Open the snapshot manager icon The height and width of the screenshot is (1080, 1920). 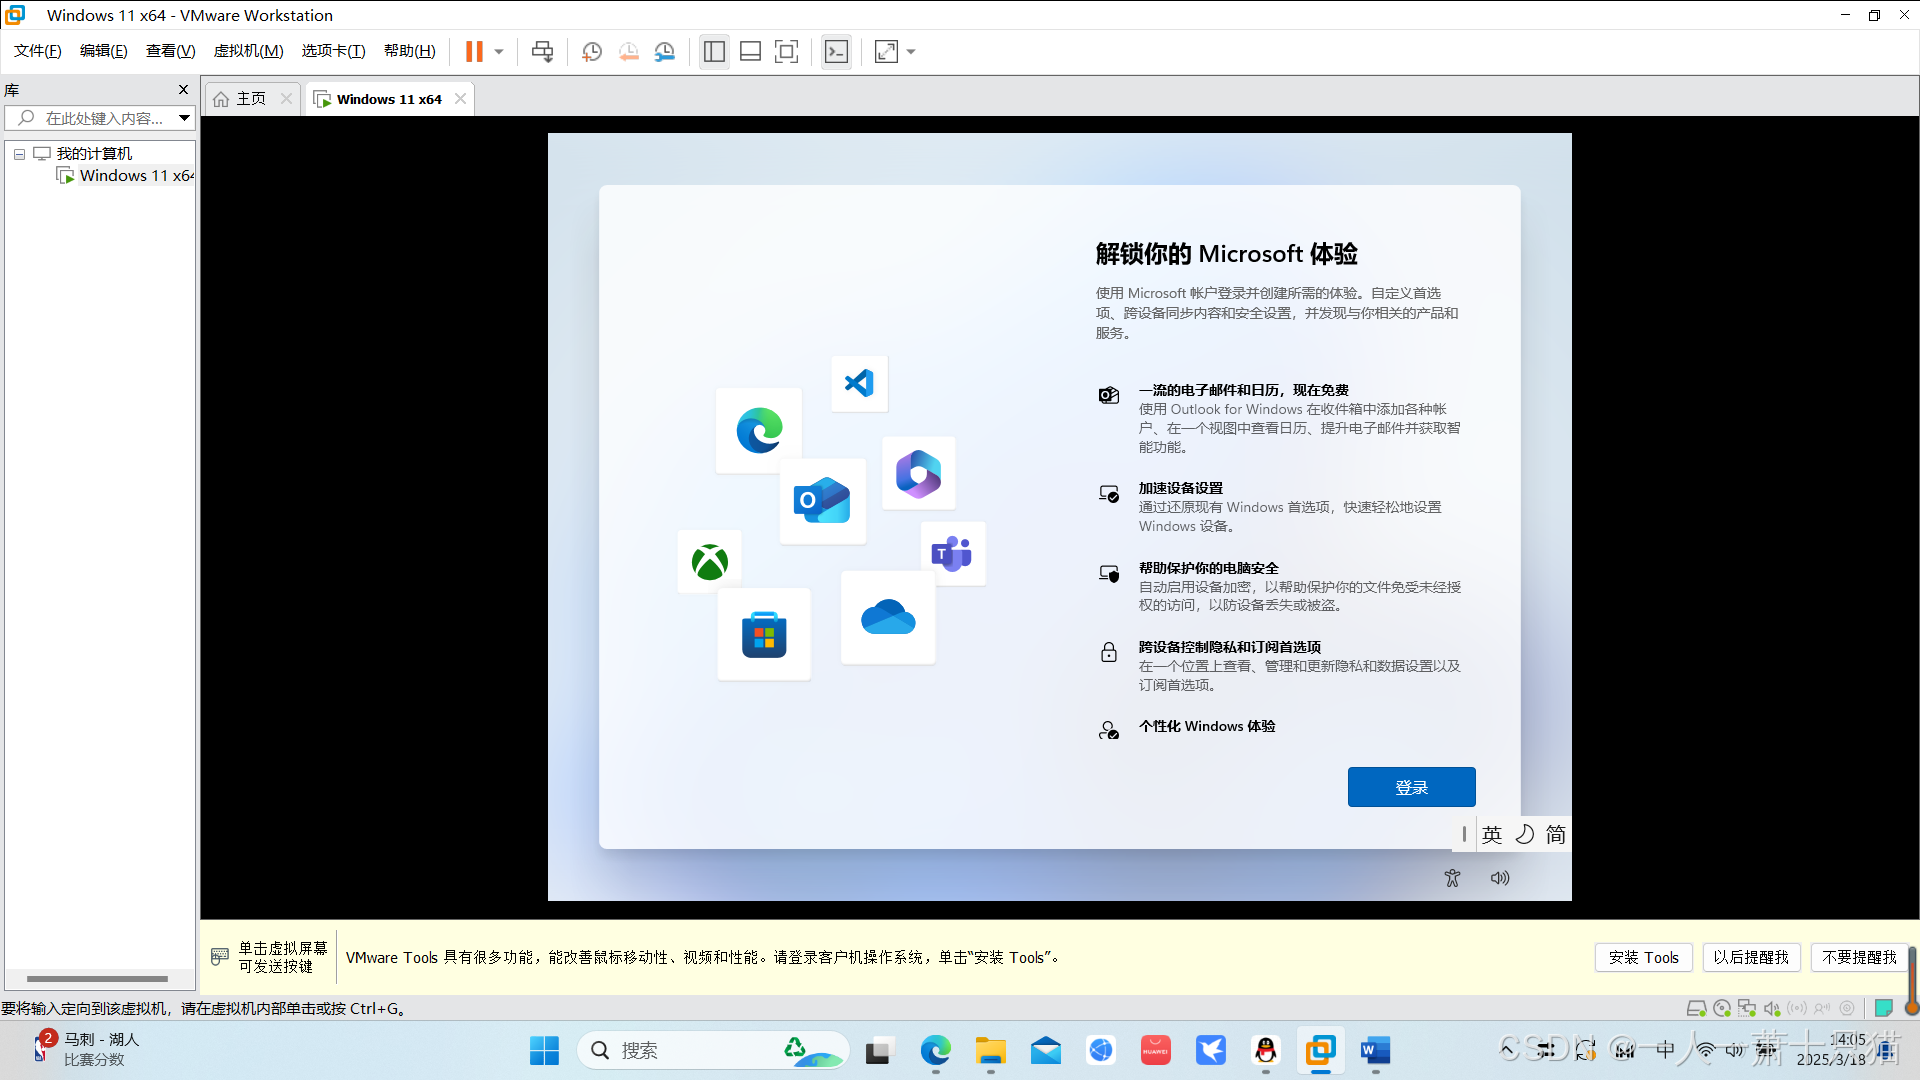pyautogui.click(x=665, y=52)
